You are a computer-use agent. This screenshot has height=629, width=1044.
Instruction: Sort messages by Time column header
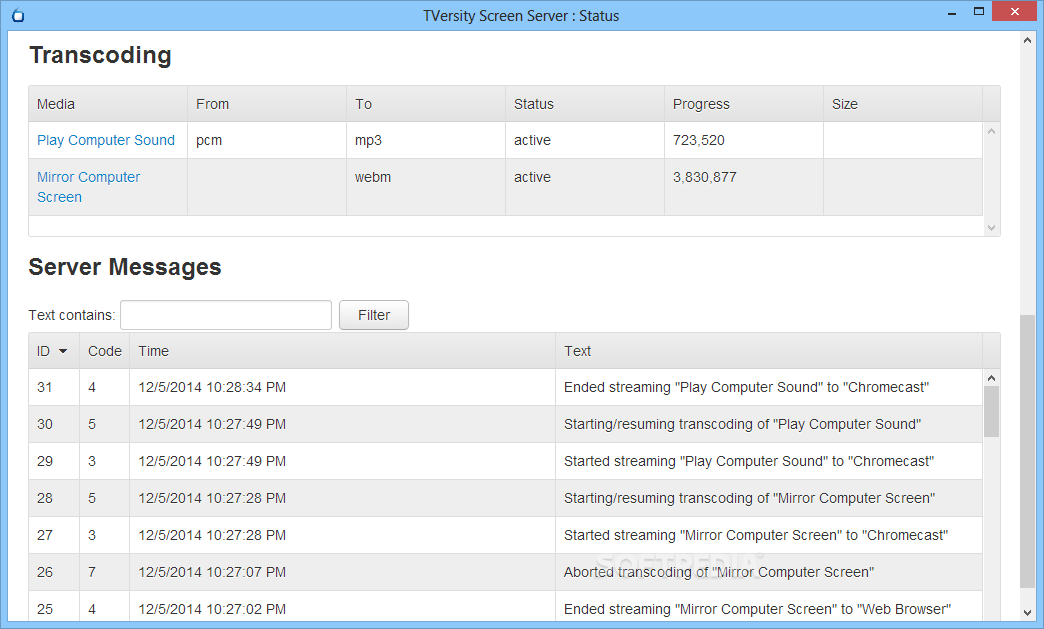click(x=342, y=351)
